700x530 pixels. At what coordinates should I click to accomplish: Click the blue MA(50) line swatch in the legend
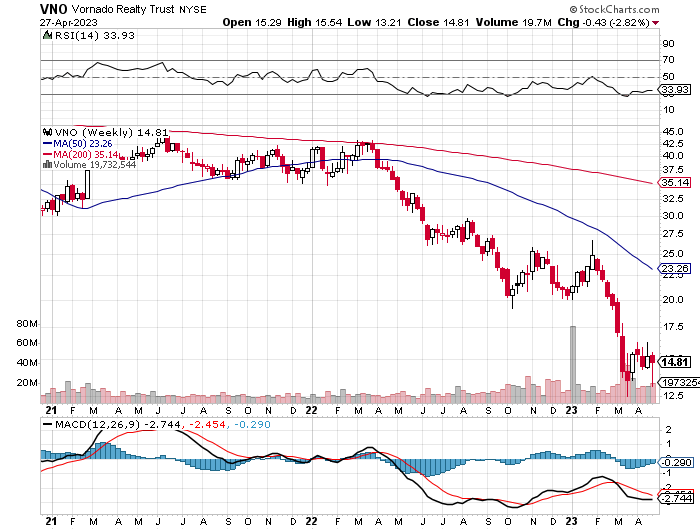(47, 144)
